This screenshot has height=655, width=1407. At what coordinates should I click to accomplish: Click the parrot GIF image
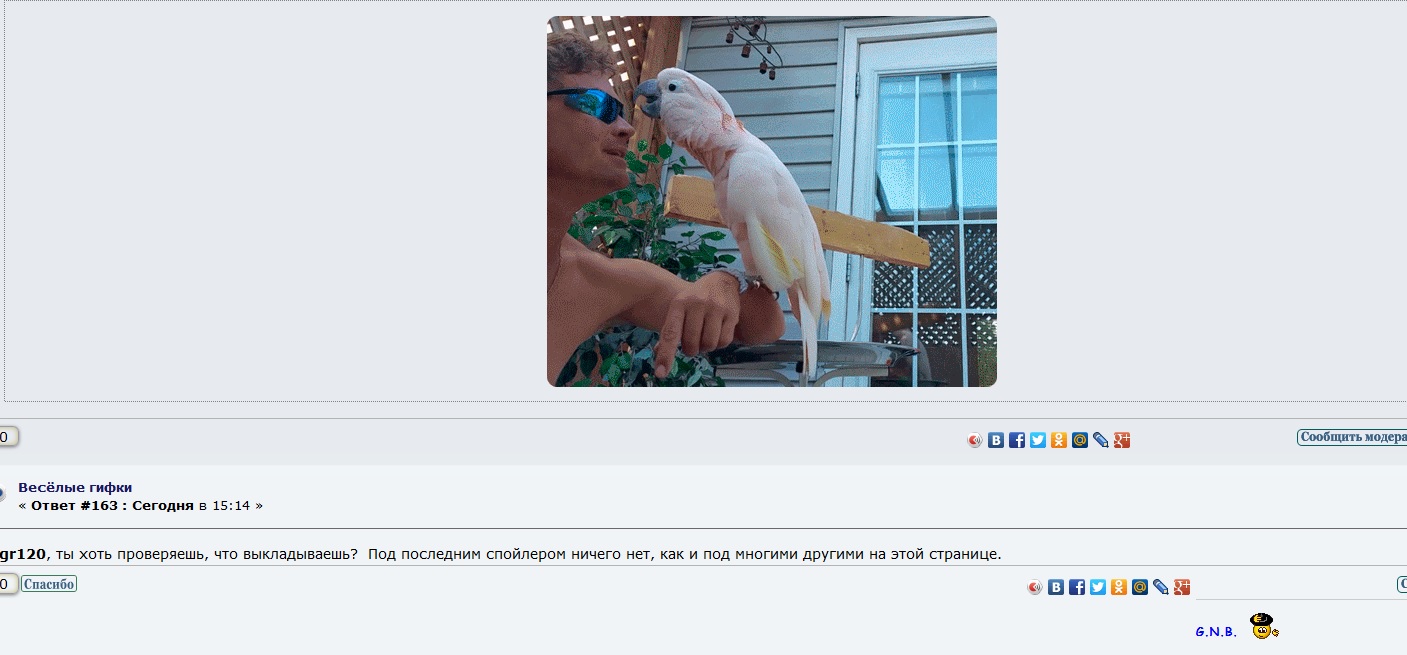(772, 201)
